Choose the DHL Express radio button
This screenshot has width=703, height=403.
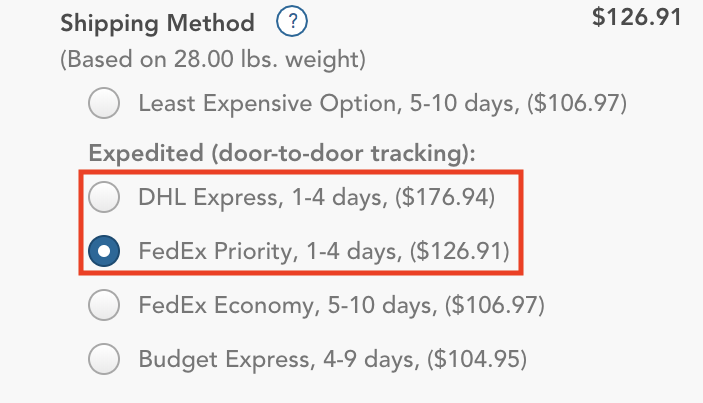click(104, 197)
